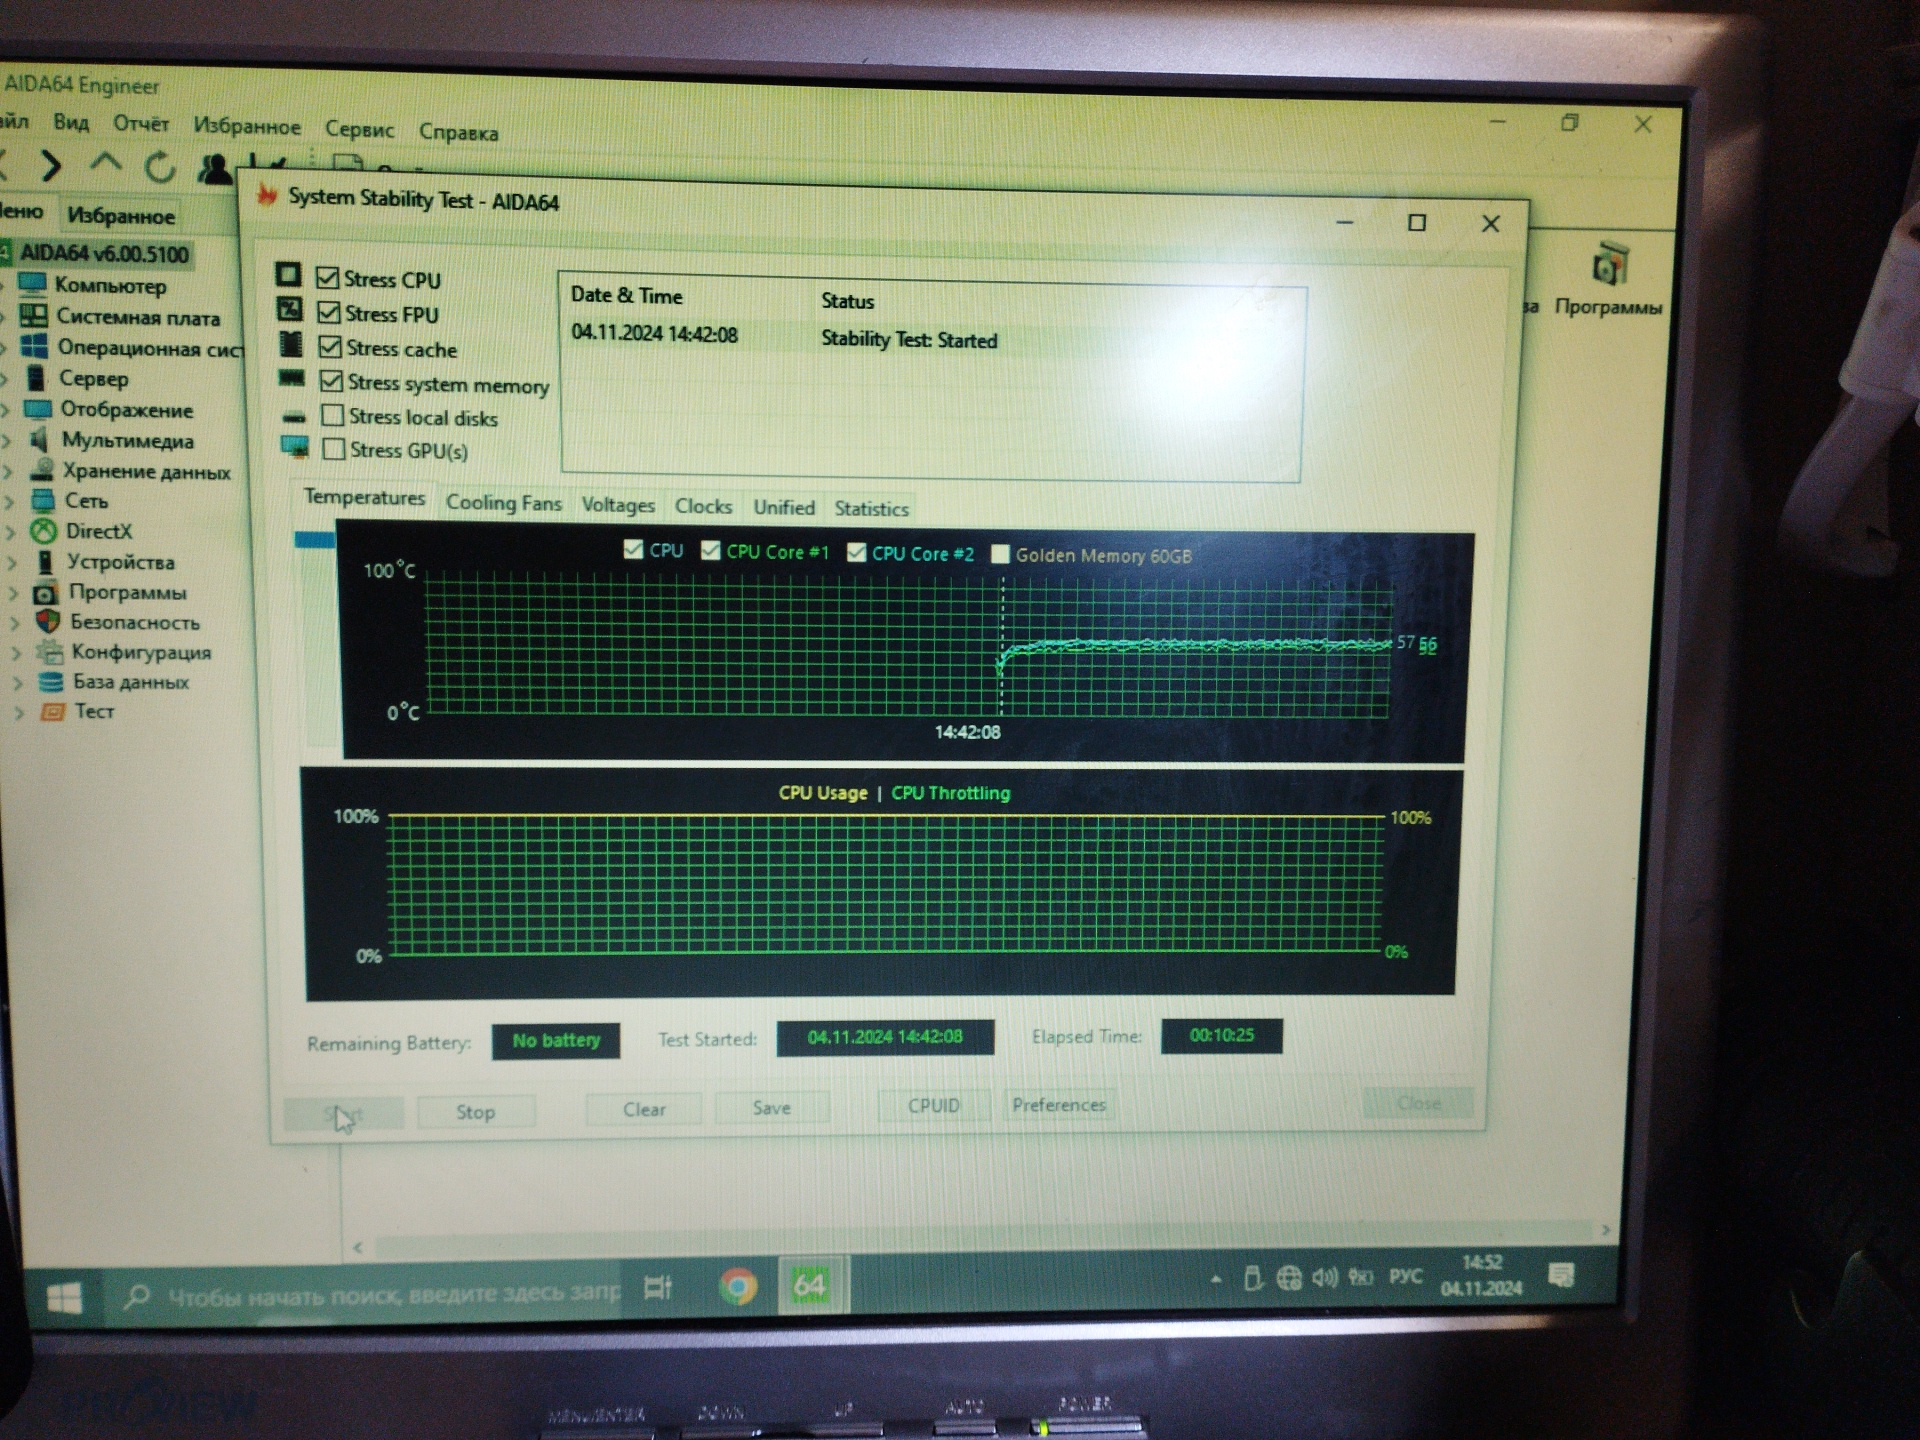This screenshot has width=1920, height=1440.
Task: Click the DirectX icon in the sidebar
Action: click(x=43, y=531)
